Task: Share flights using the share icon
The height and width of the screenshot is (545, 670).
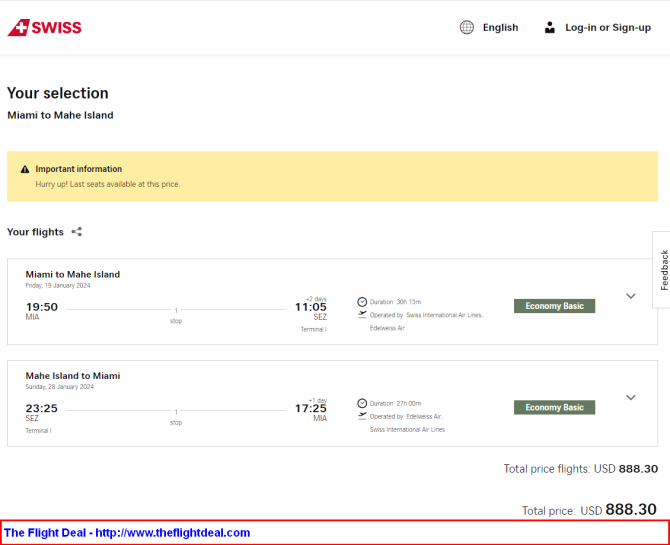Action: point(76,232)
